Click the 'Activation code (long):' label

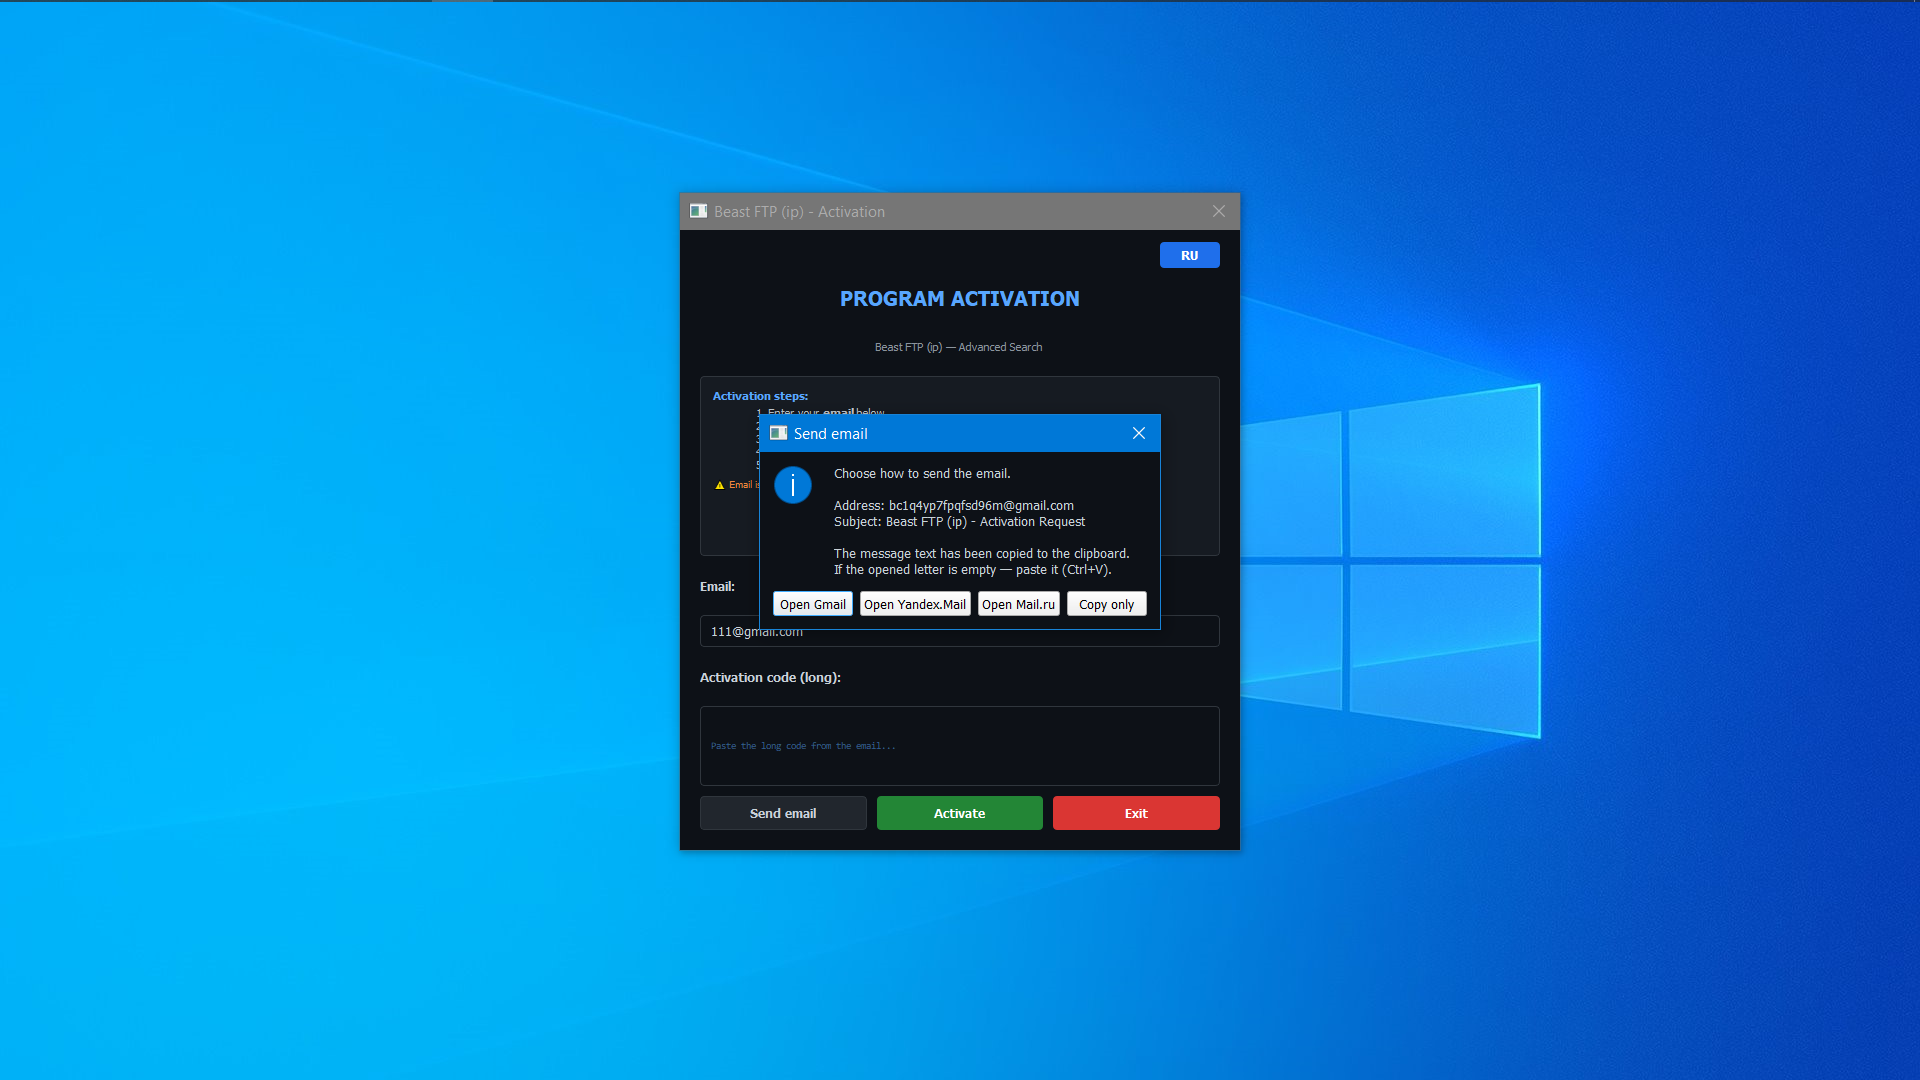coord(770,678)
